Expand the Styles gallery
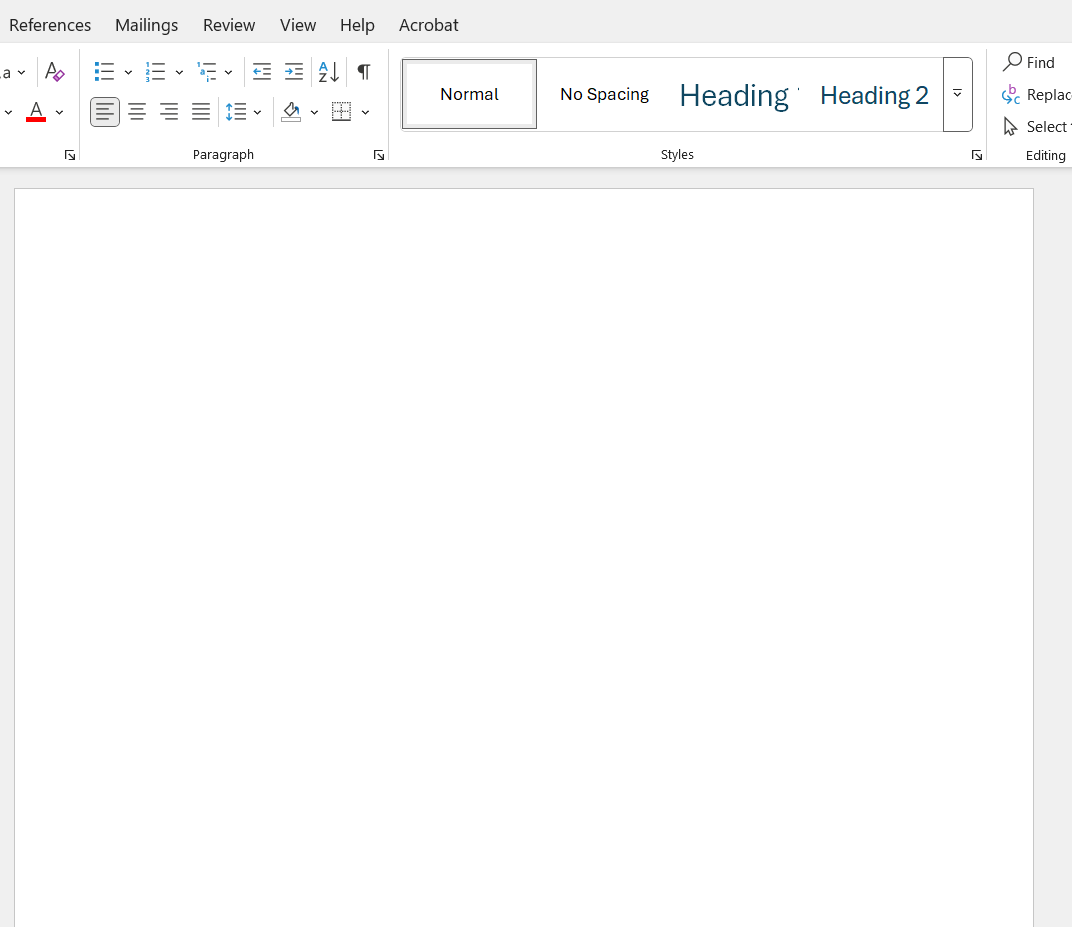Screen dimensions: 1072x927 pos(957,94)
